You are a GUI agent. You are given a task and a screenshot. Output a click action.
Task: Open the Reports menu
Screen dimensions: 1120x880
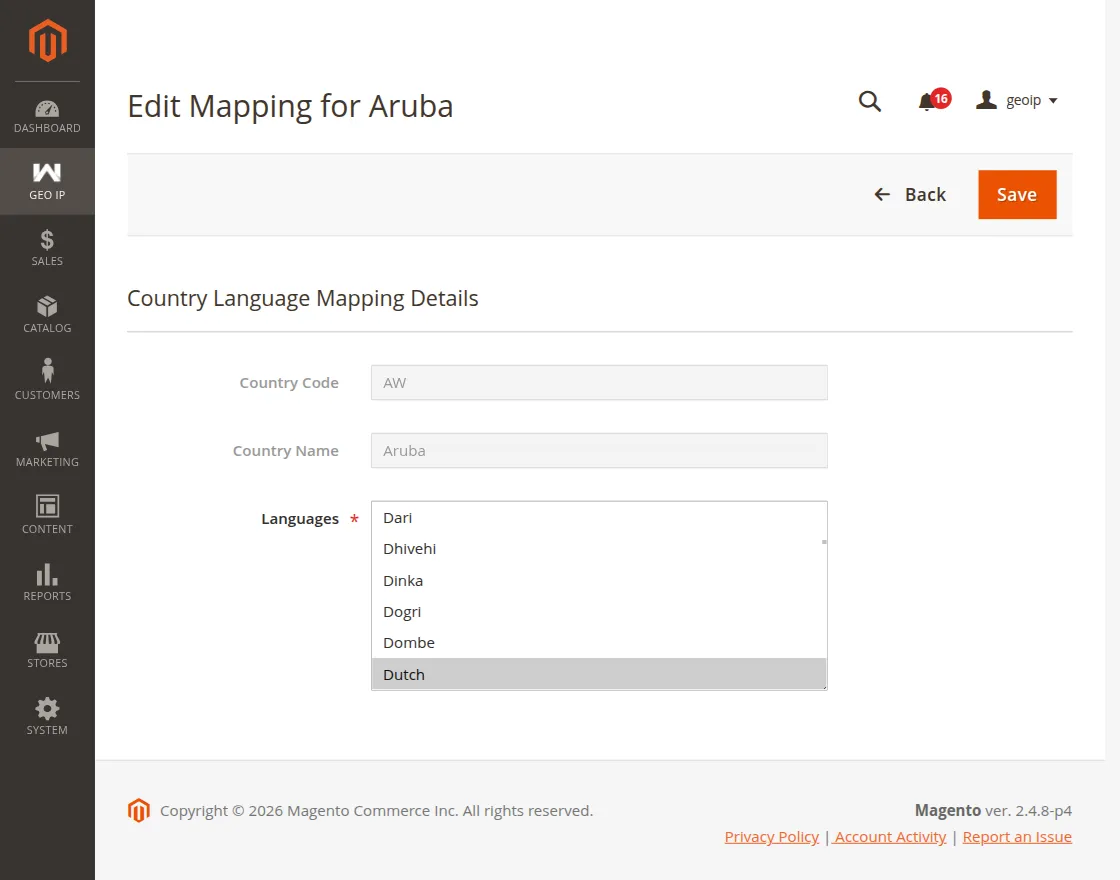pos(47,584)
